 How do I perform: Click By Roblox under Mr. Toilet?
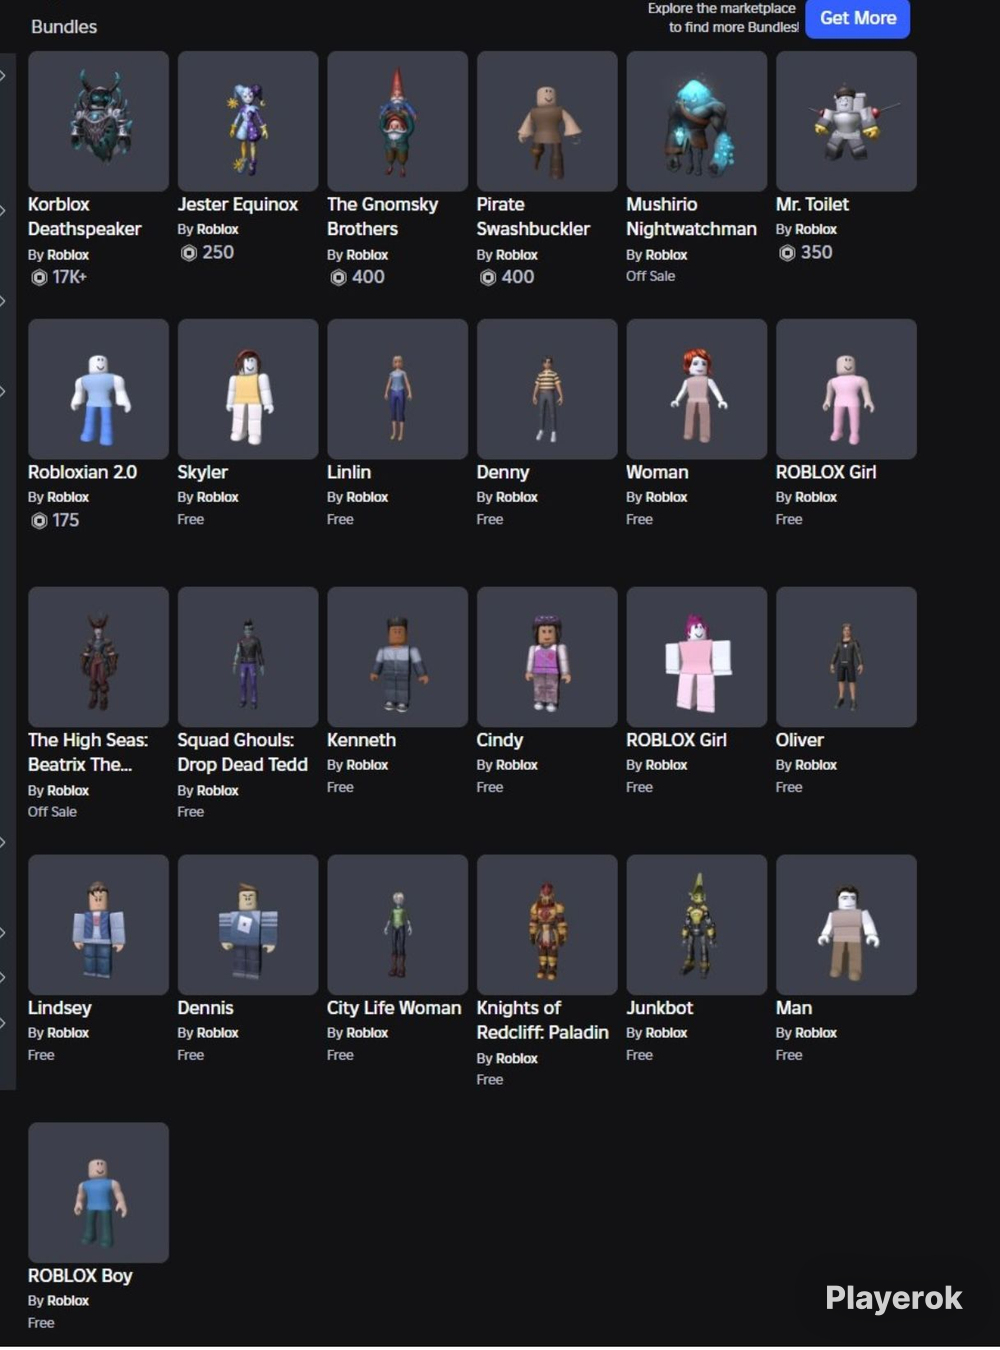point(806,229)
